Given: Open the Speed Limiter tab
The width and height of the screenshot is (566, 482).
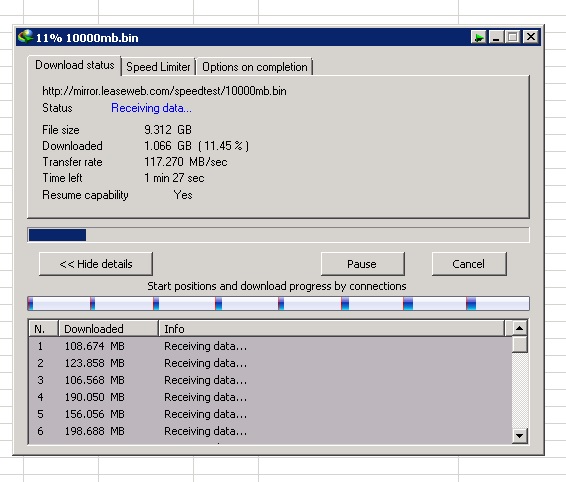Looking at the screenshot, I should point(158,67).
